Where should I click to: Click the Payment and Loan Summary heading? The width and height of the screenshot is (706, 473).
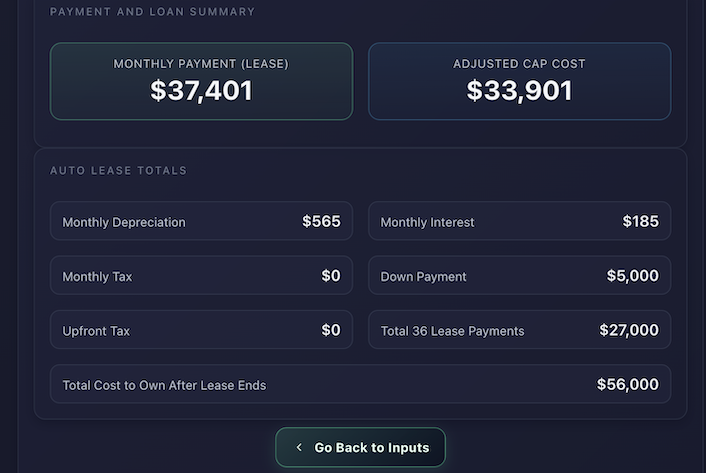pos(152,12)
